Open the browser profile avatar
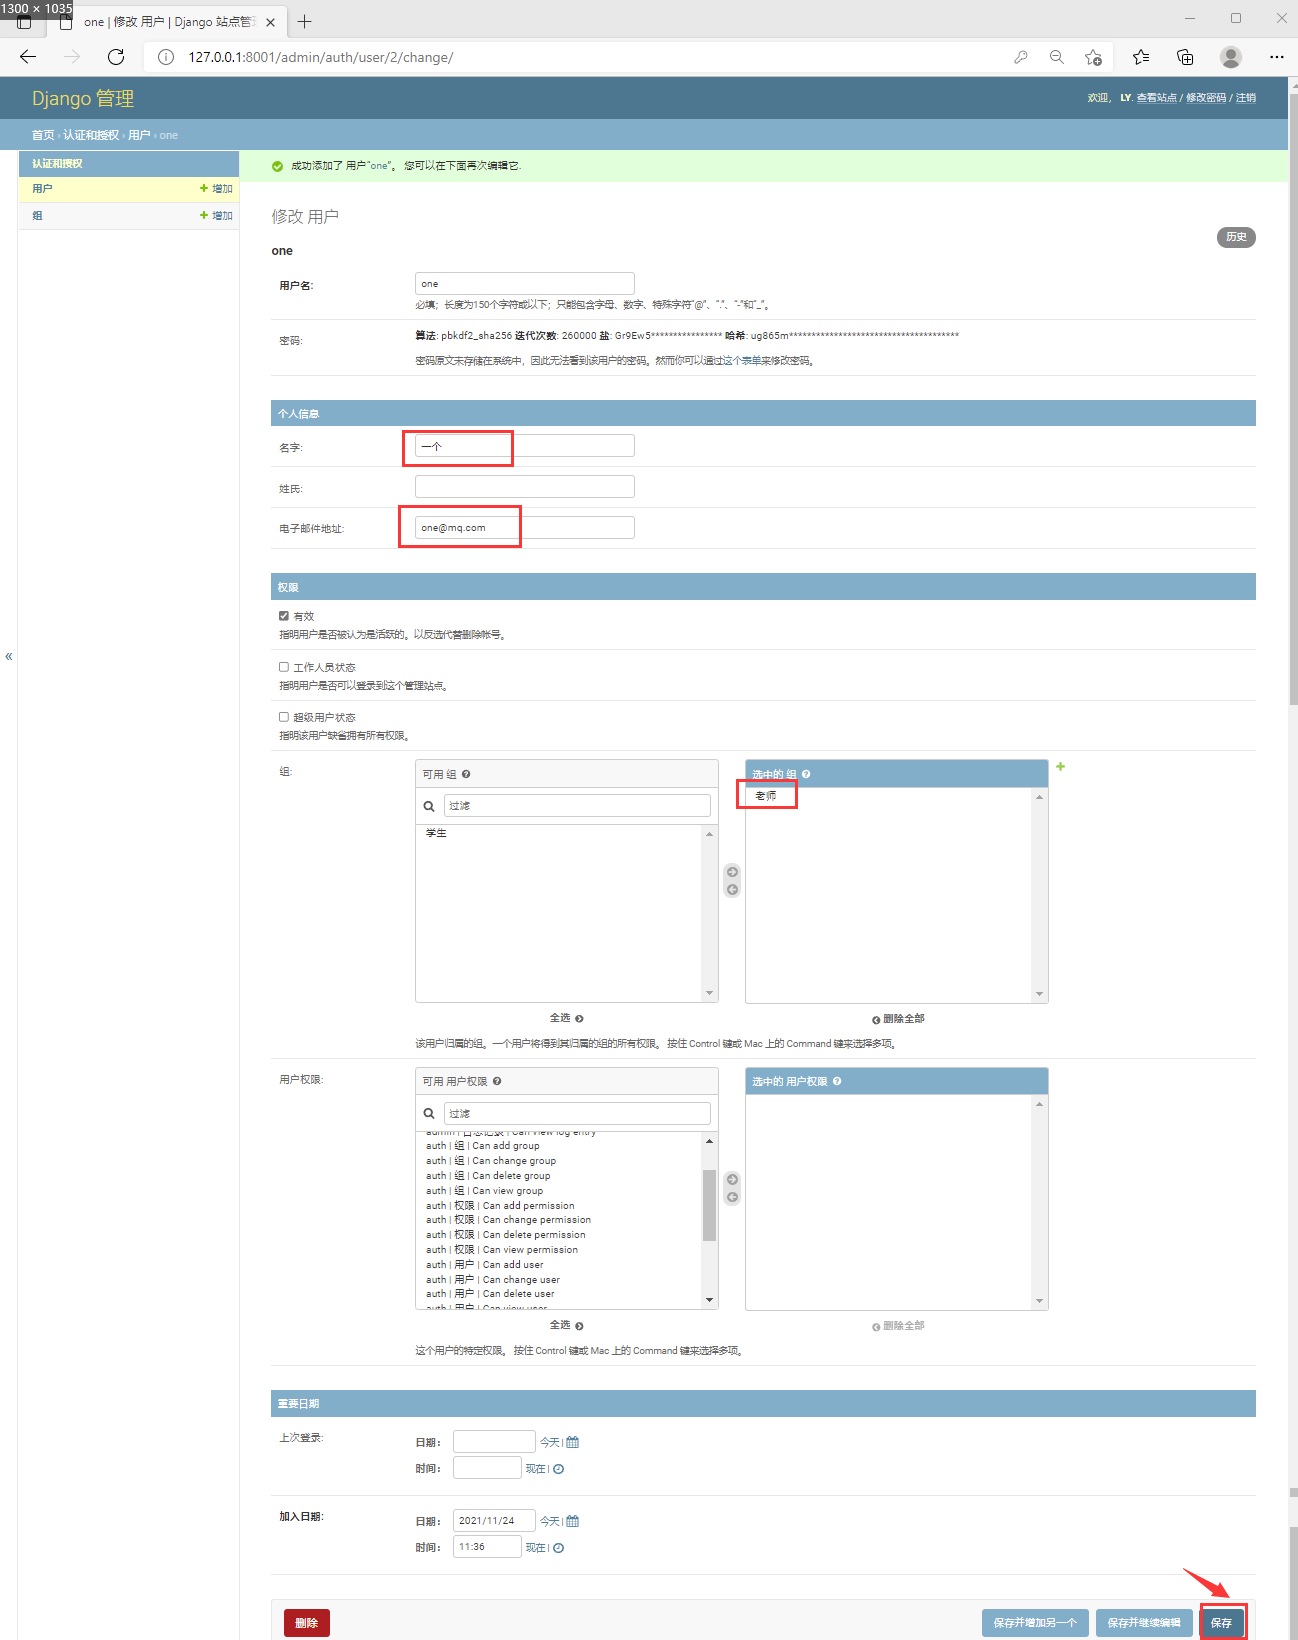This screenshot has width=1298, height=1640. click(1231, 57)
